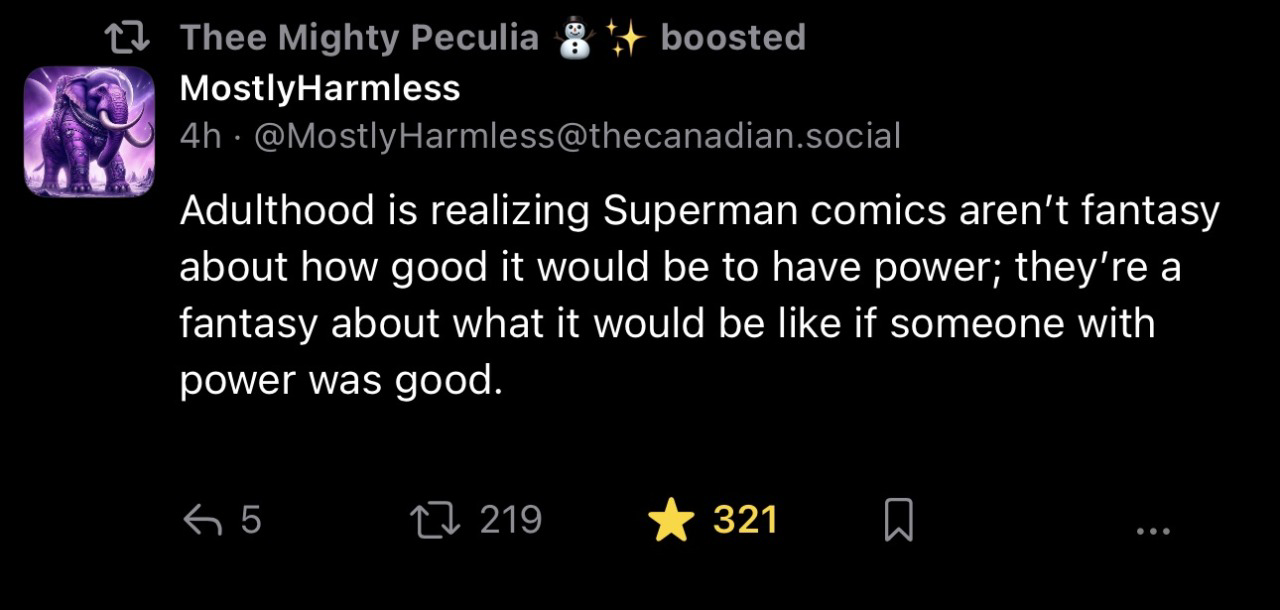Open the purple mammoth avatar profile
The image size is (1280, 610).
click(x=89, y=131)
